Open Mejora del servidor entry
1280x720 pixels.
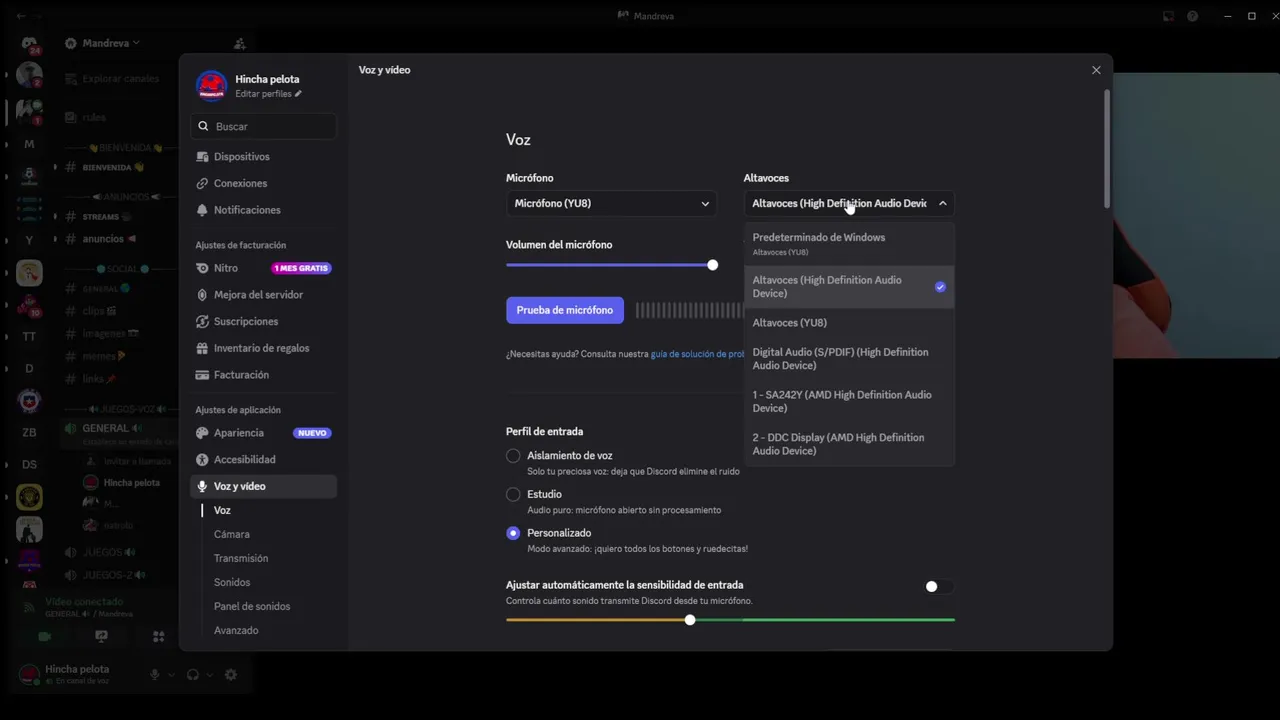pyautogui.click(x=263, y=295)
